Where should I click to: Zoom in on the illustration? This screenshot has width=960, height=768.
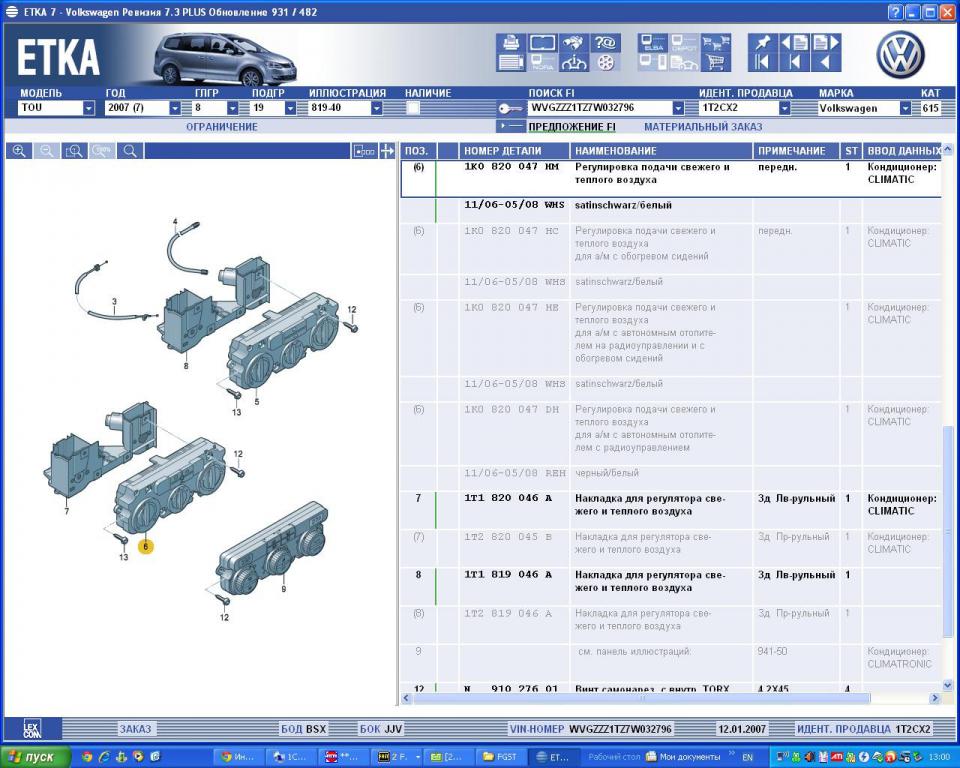19,151
